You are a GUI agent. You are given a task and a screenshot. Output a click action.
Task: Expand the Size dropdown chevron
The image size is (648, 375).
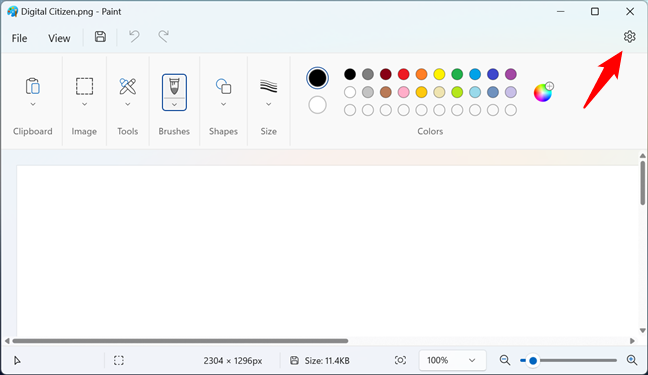[x=269, y=104]
